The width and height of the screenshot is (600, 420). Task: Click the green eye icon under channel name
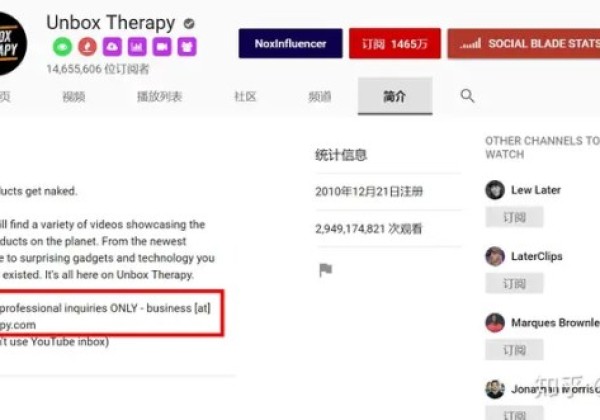pos(62,47)
